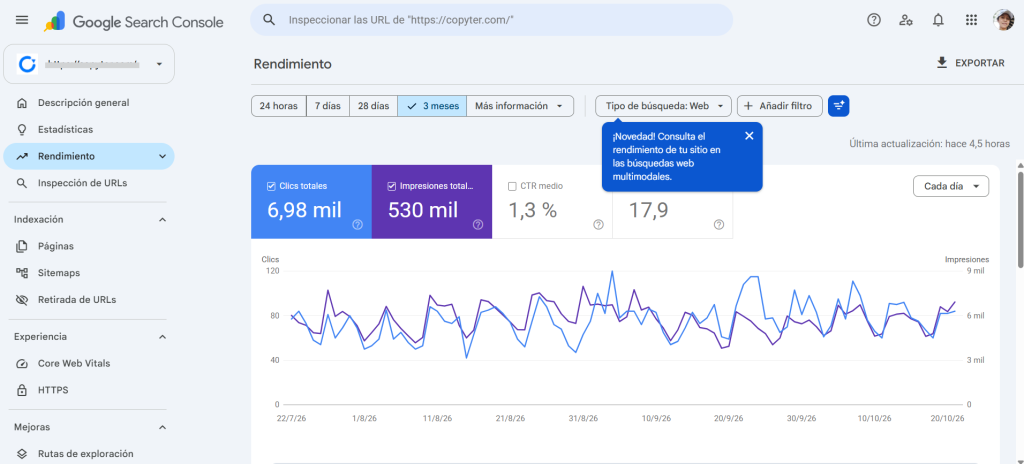
Task: Click the EXPORTAR button
Action: (970, 63)
